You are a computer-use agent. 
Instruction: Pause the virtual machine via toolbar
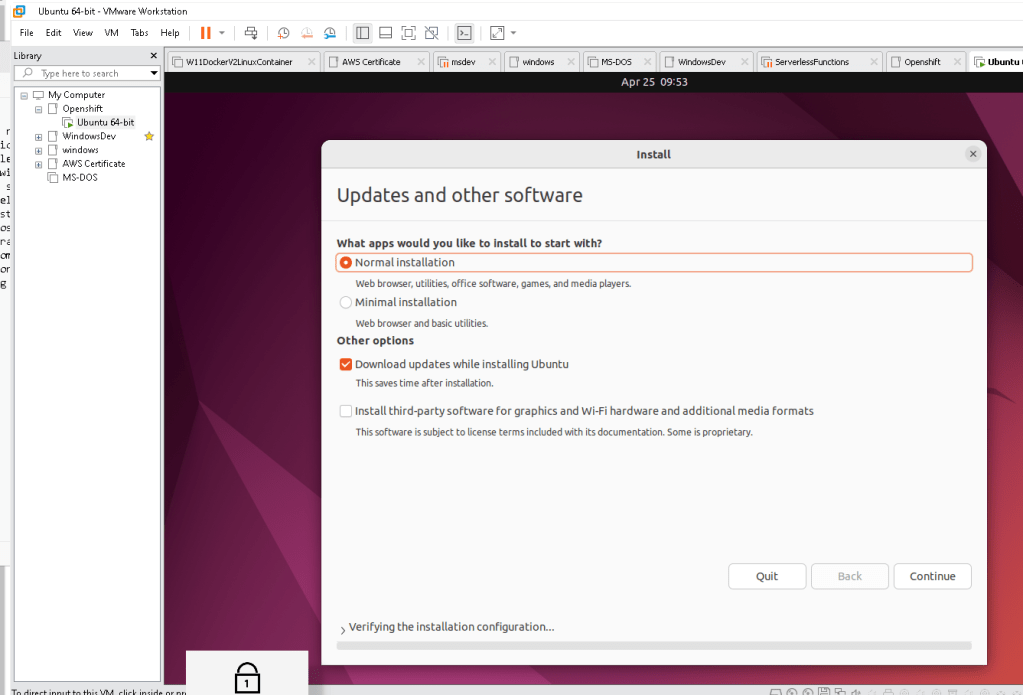tap(206, 33)
